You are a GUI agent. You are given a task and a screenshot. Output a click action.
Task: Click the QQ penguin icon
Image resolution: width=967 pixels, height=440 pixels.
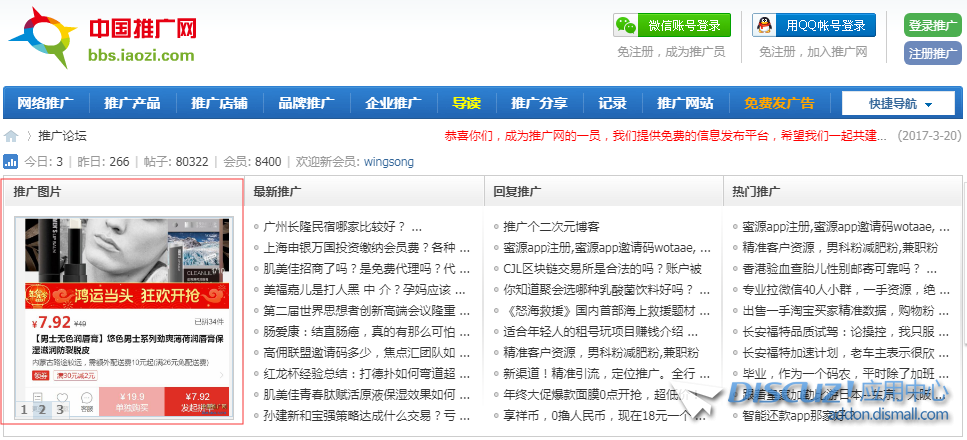pos(766,25)
